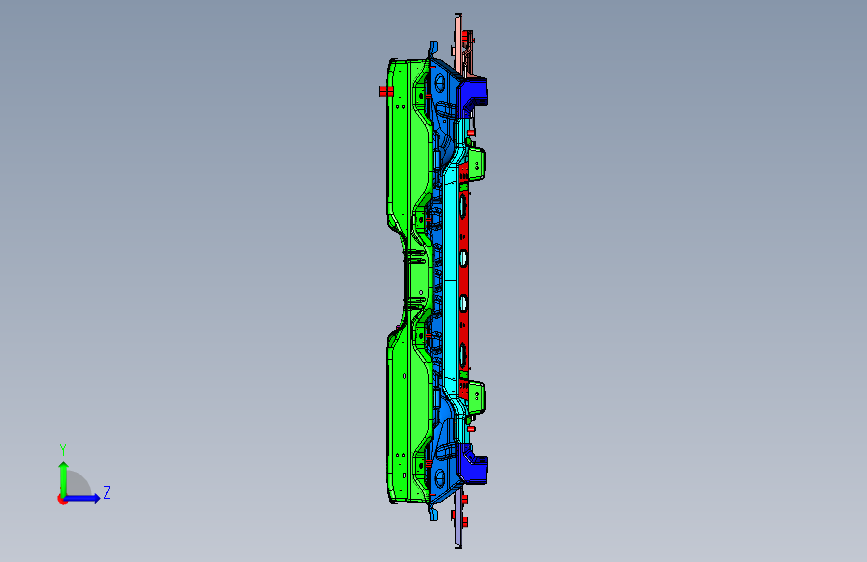Click the Z label on the axis triad
Image resolution: width=867 pixels, height=562 pixels.
pyautogui.click(x=107, y=493)
